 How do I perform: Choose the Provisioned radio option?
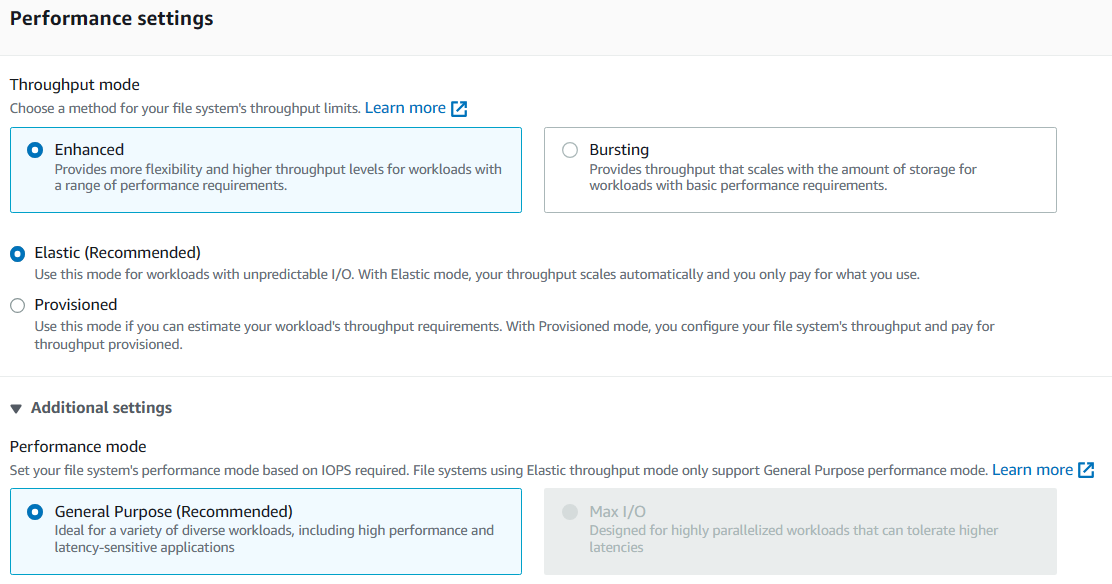point(18,306)
